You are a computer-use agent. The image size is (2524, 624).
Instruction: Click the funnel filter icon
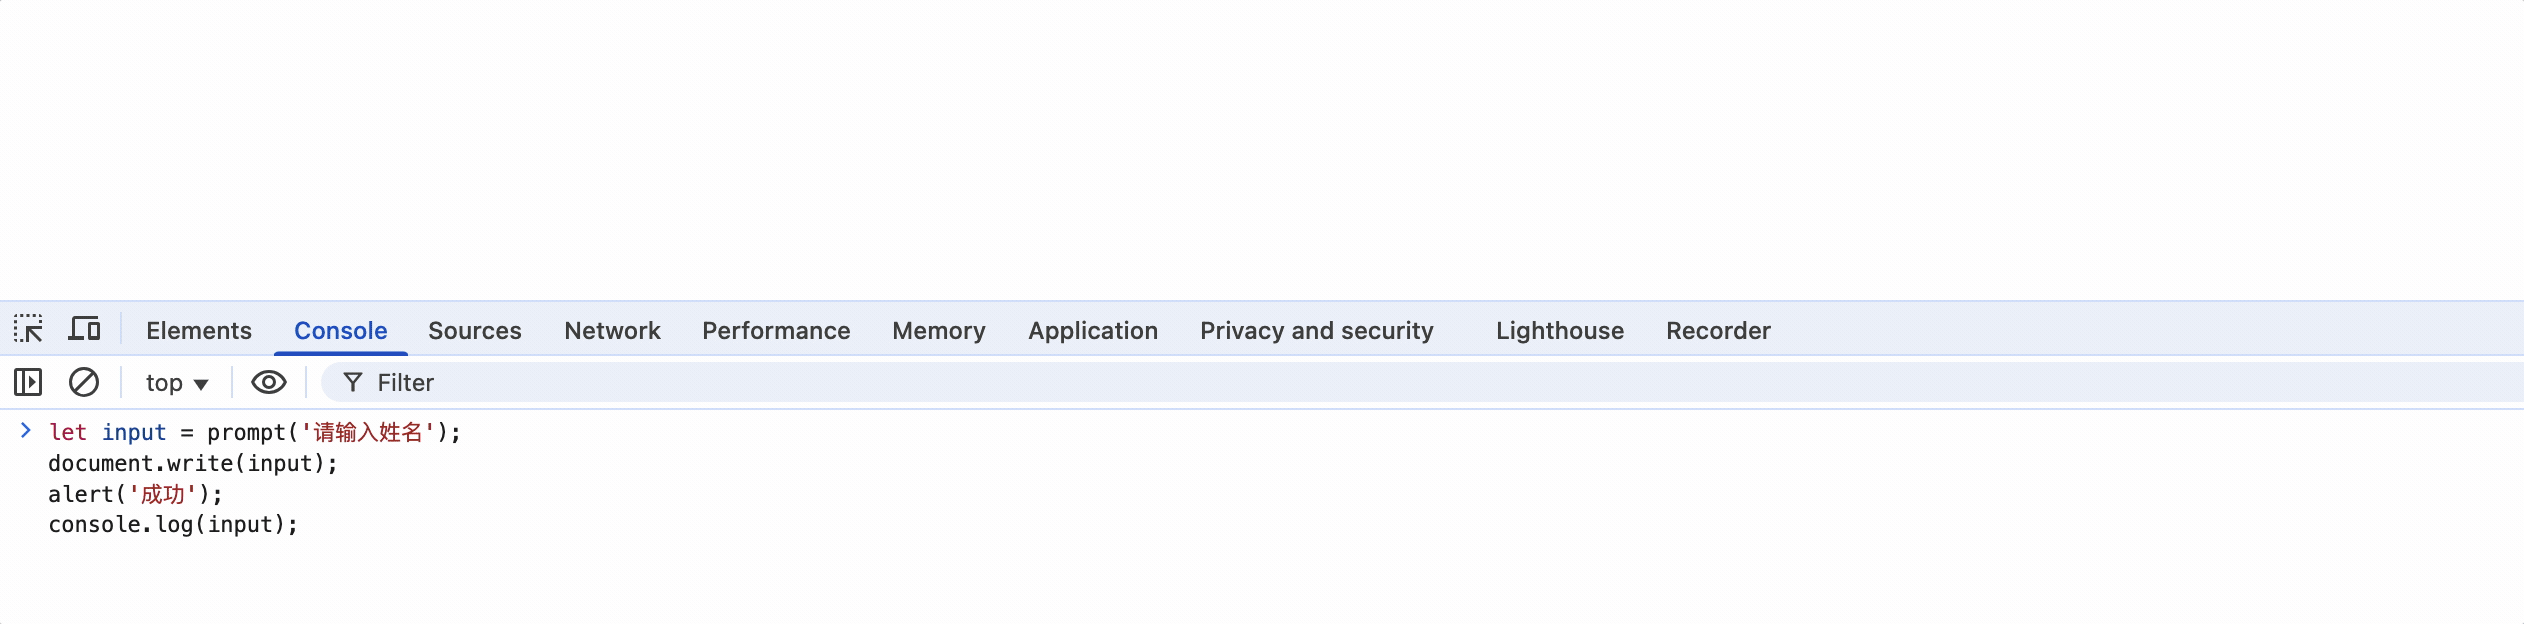coord(352,382)
